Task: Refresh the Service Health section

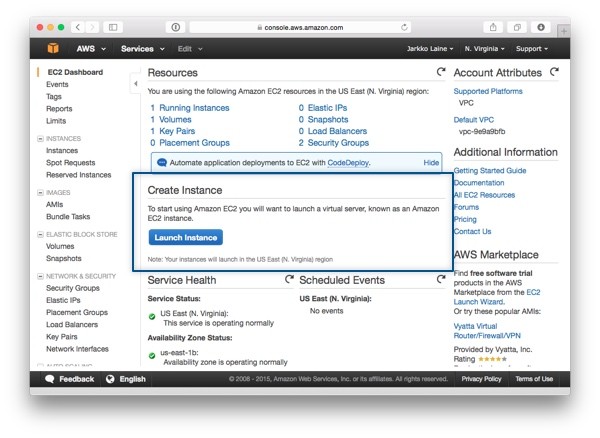Action: (x=289, y=279)
